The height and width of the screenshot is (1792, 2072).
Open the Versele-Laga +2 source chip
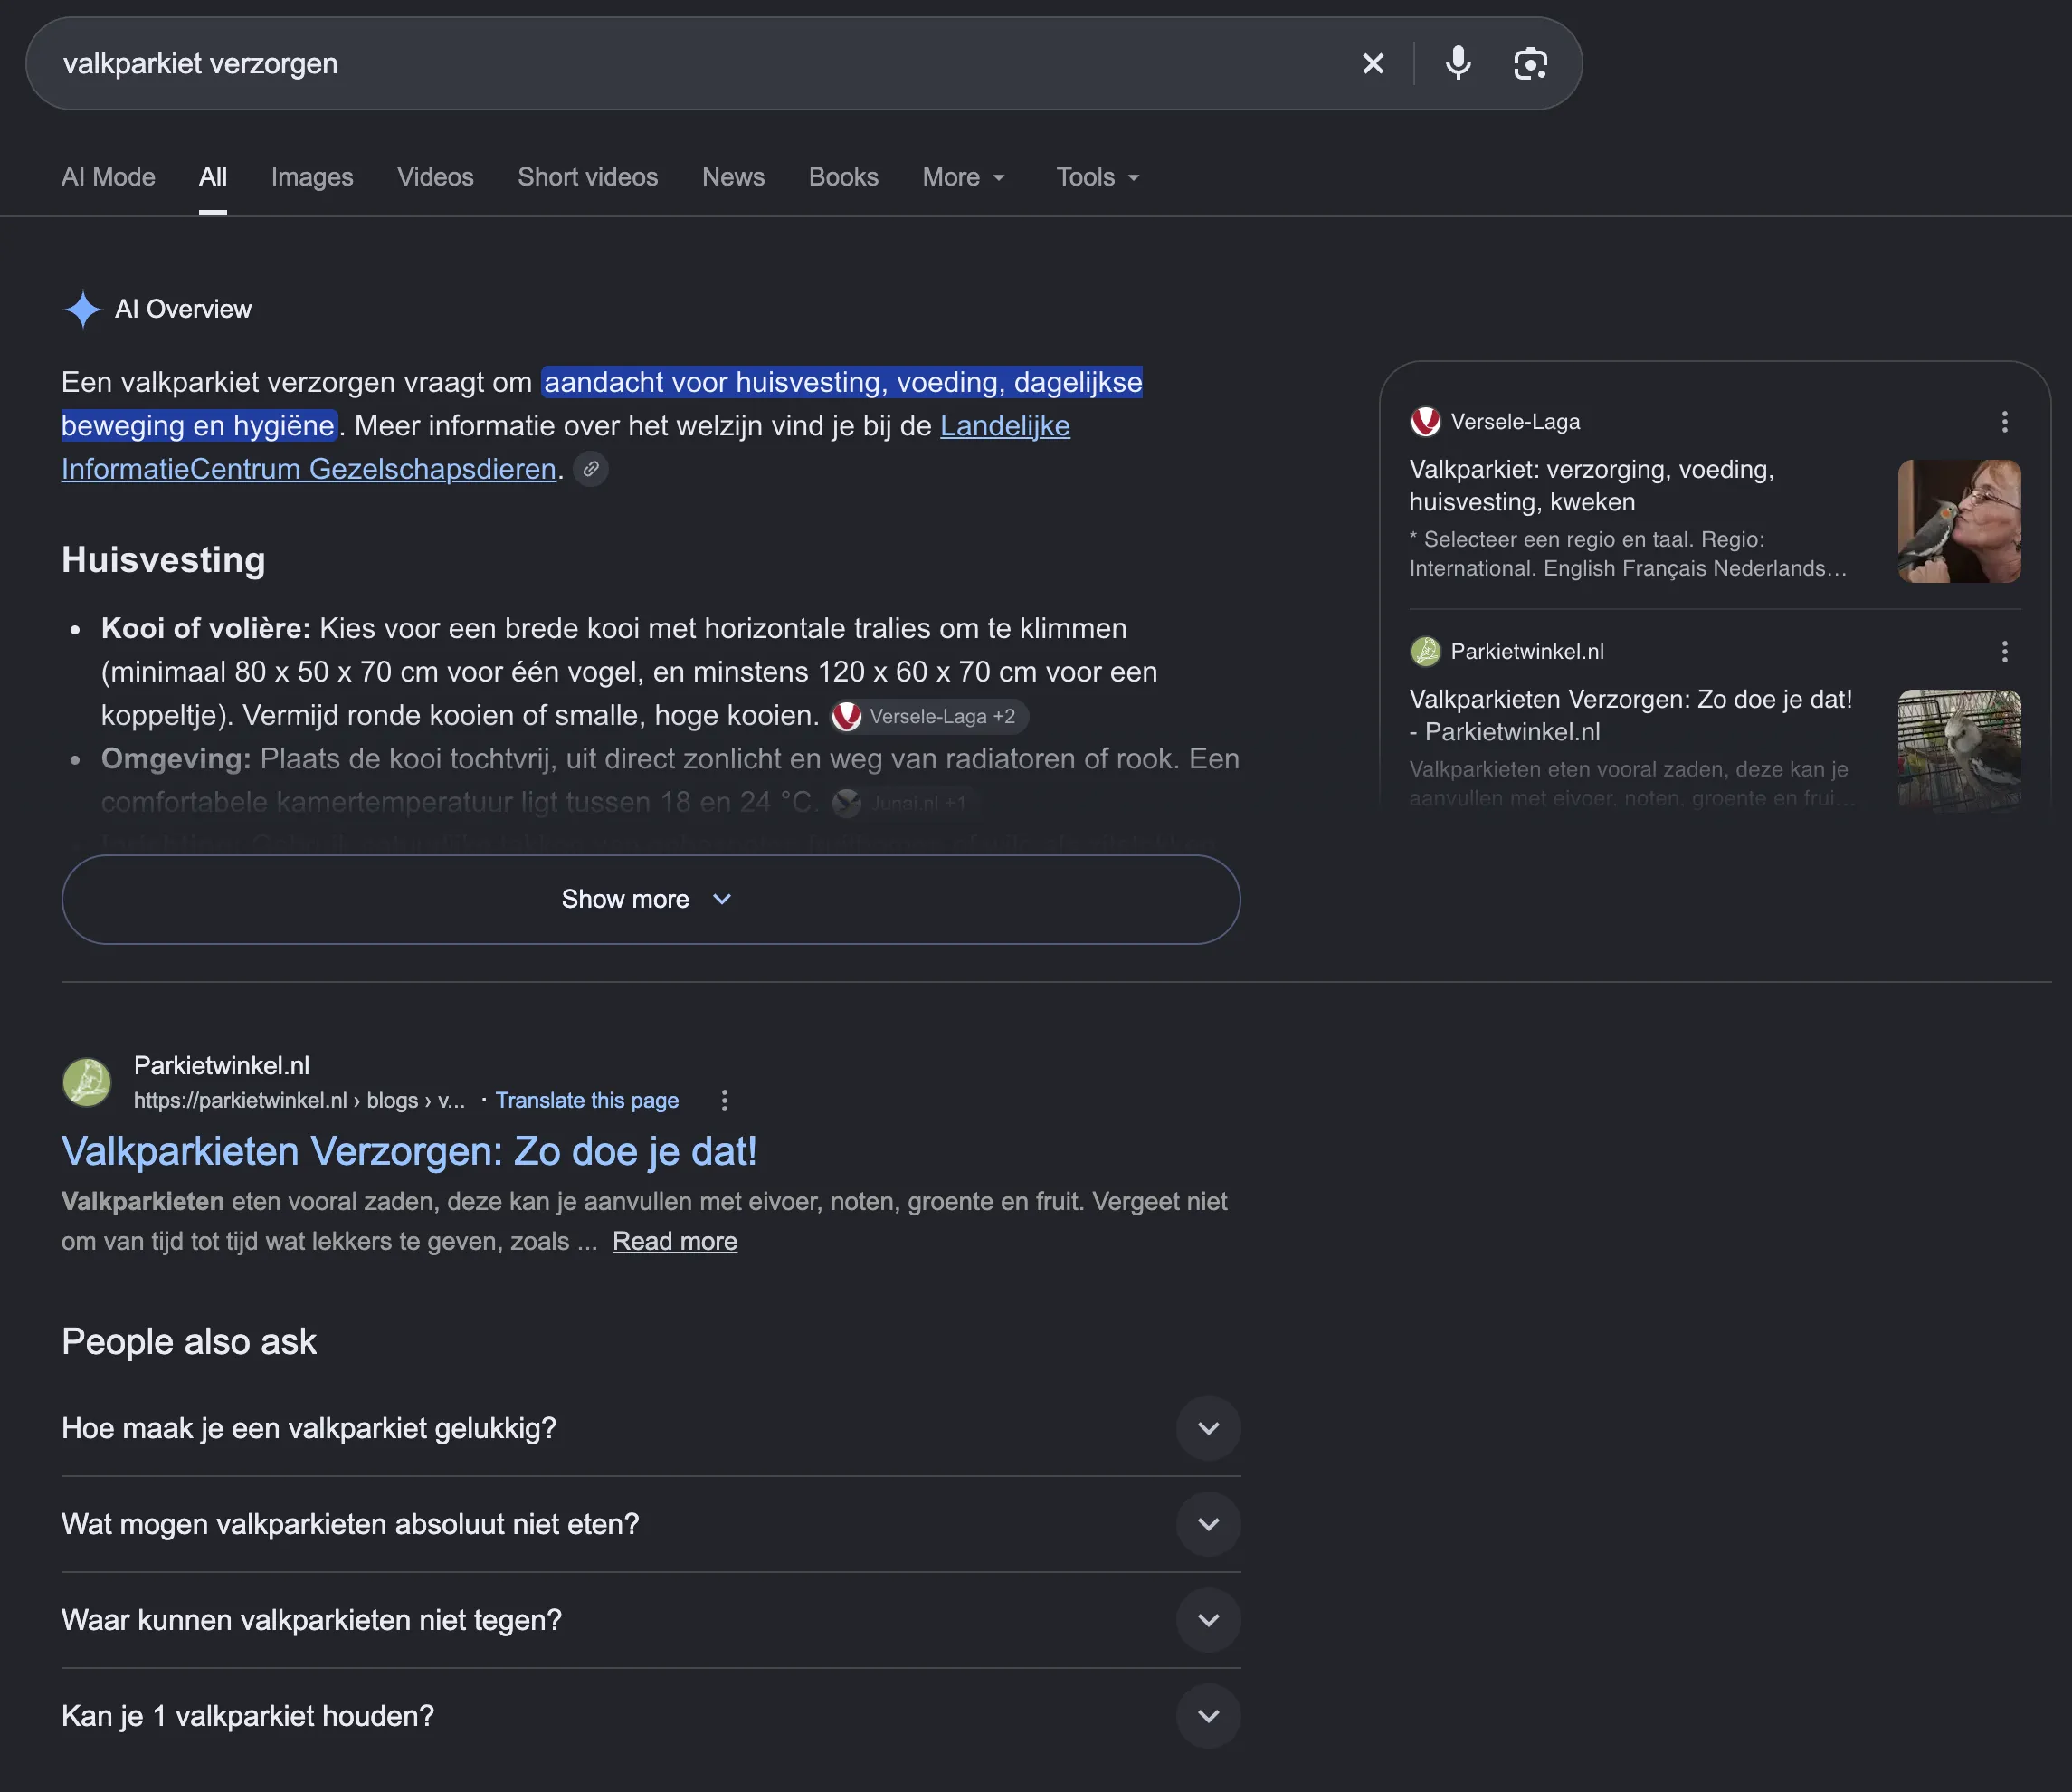928,716
